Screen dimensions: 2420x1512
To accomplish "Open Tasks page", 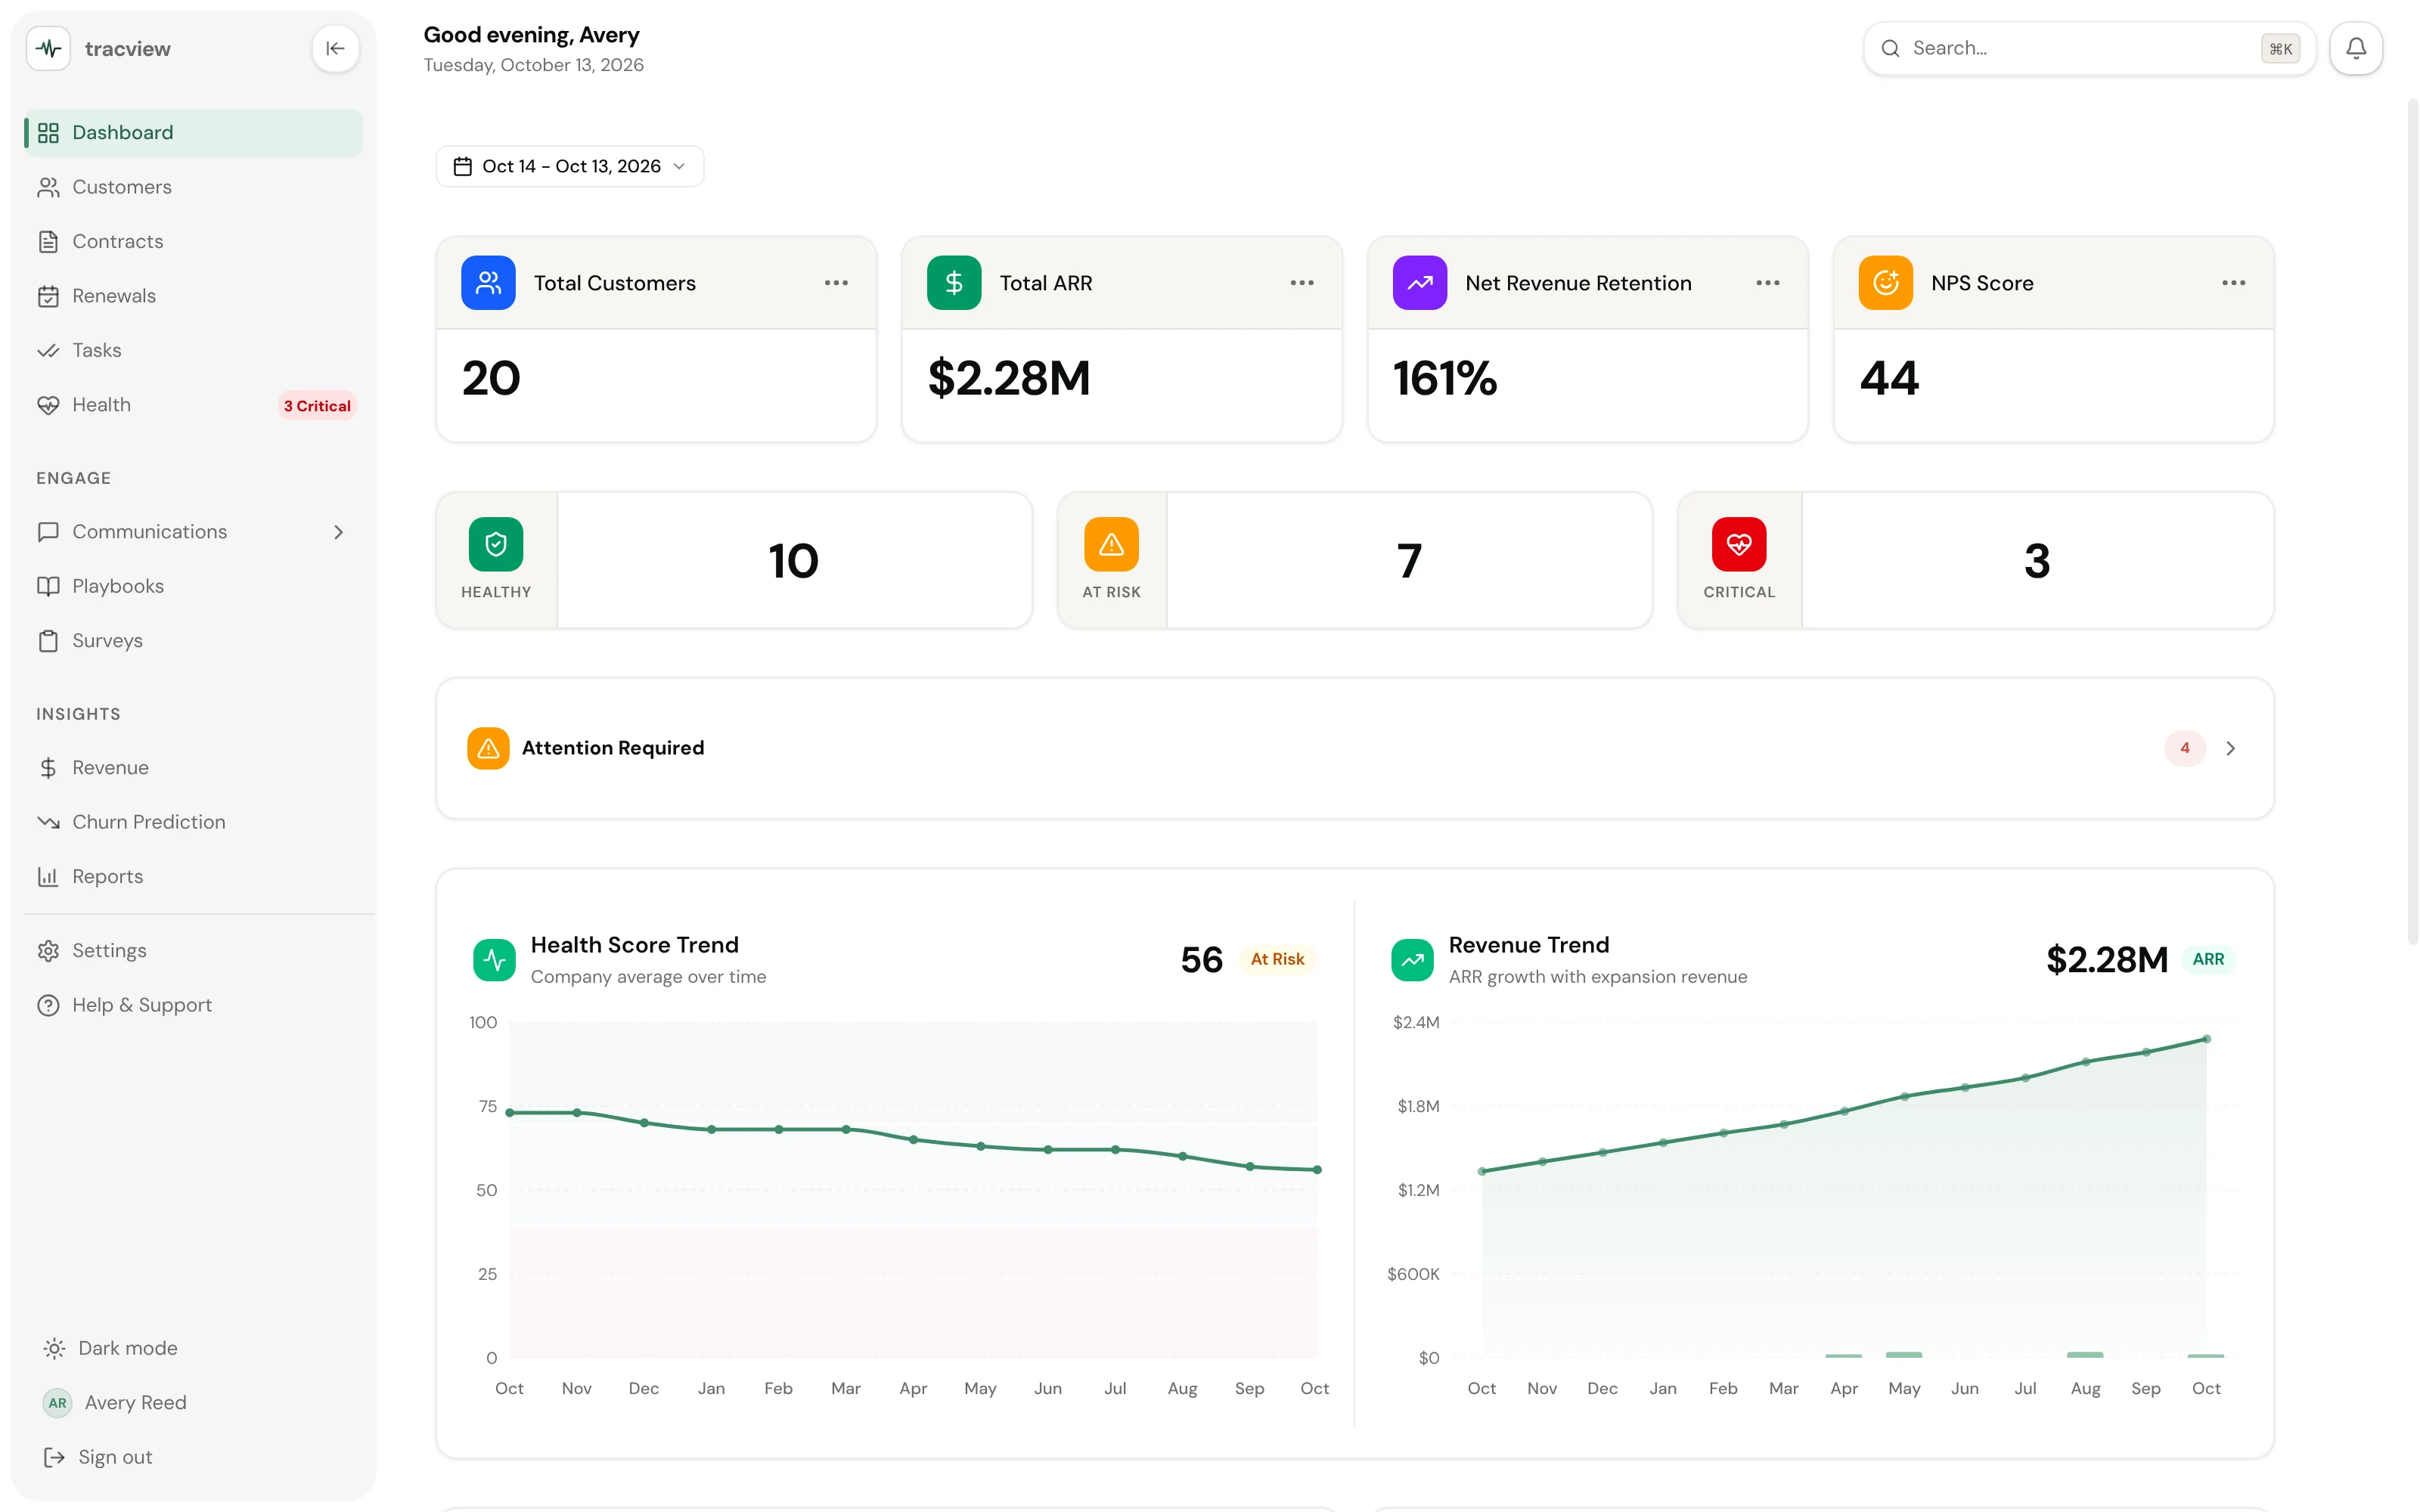I will [193, 350].
